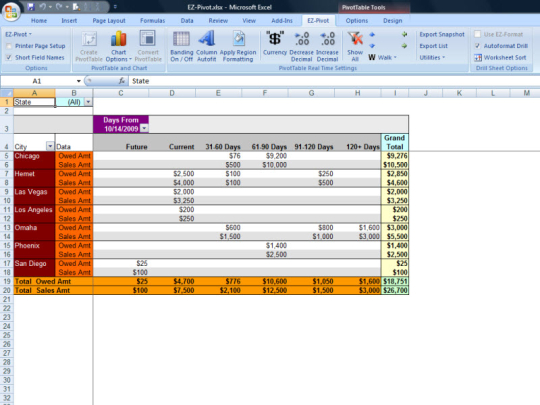Open Chart Options icon

click(118, 39)
